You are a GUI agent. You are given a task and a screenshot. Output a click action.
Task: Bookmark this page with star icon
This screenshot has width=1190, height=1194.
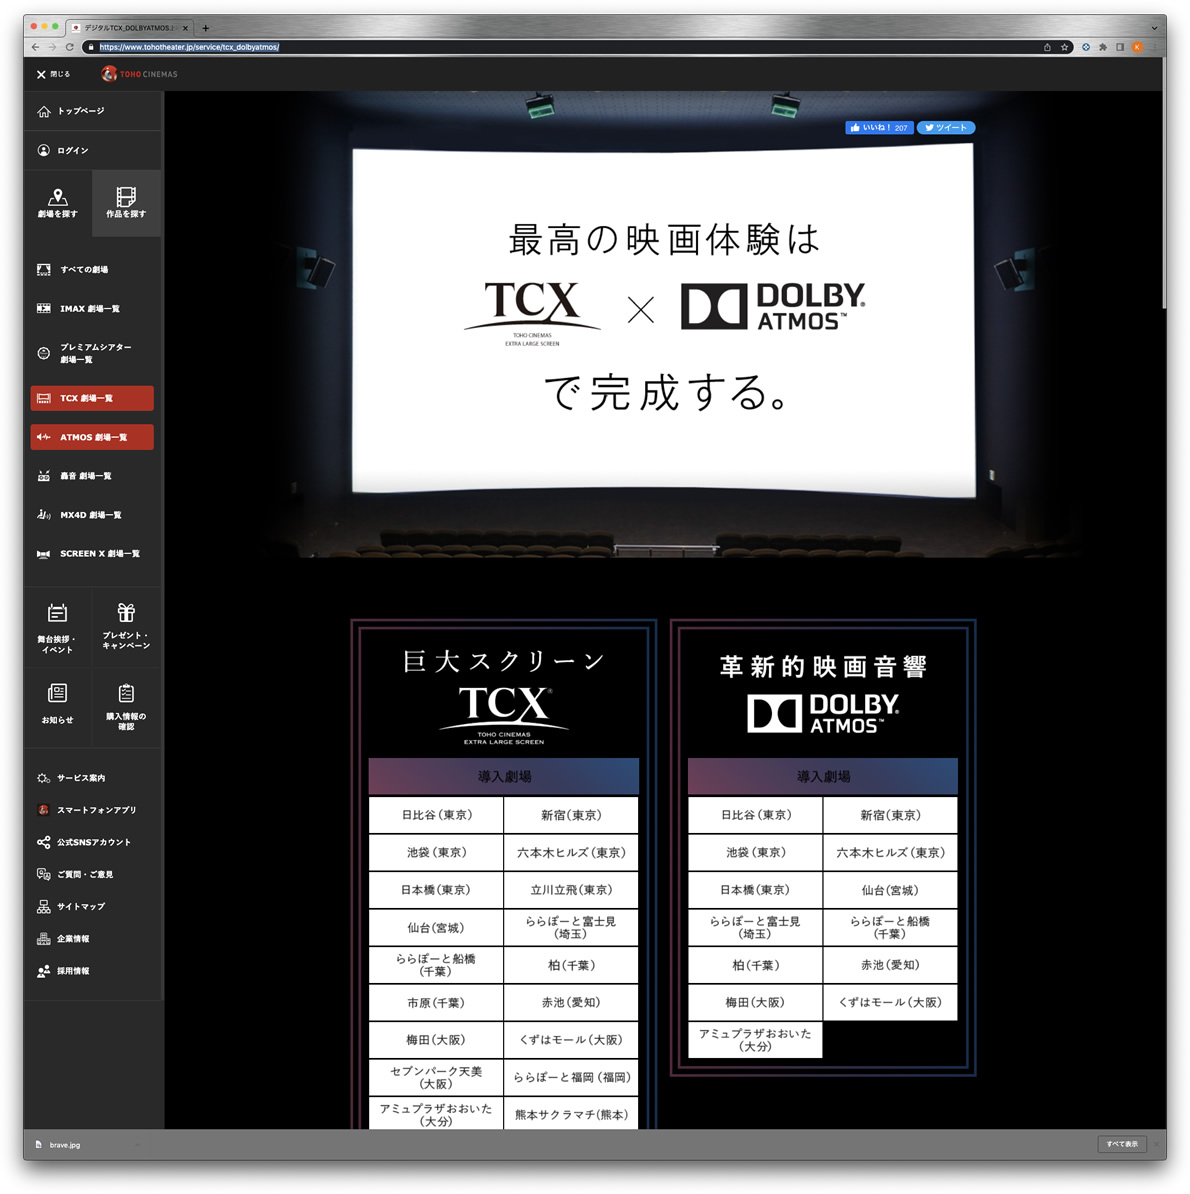[1064, 47]
